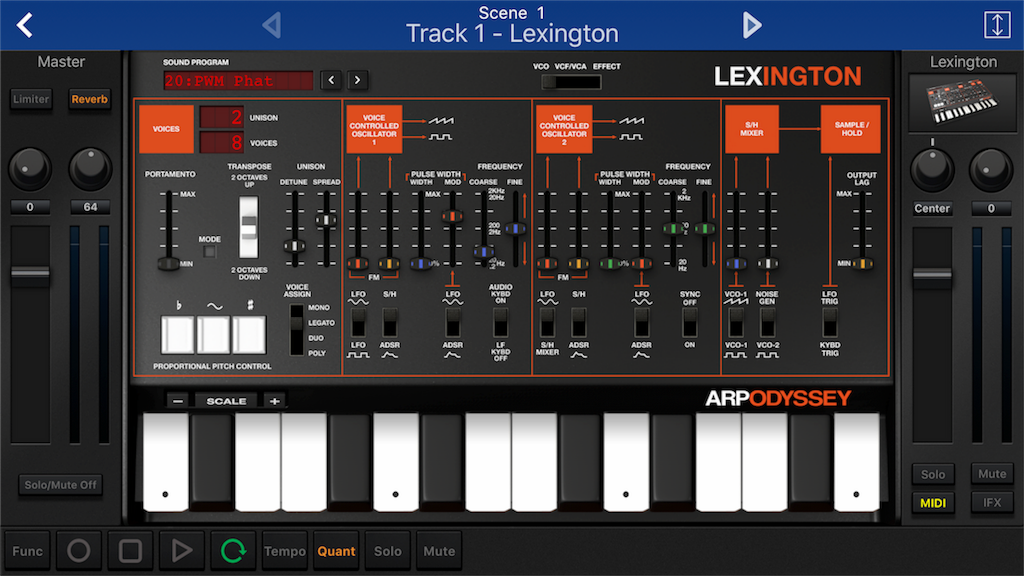The width and height of the screenshot is (1024, 576).
Task: Click the Unison count display showing 2
Action: pos(221,118)
